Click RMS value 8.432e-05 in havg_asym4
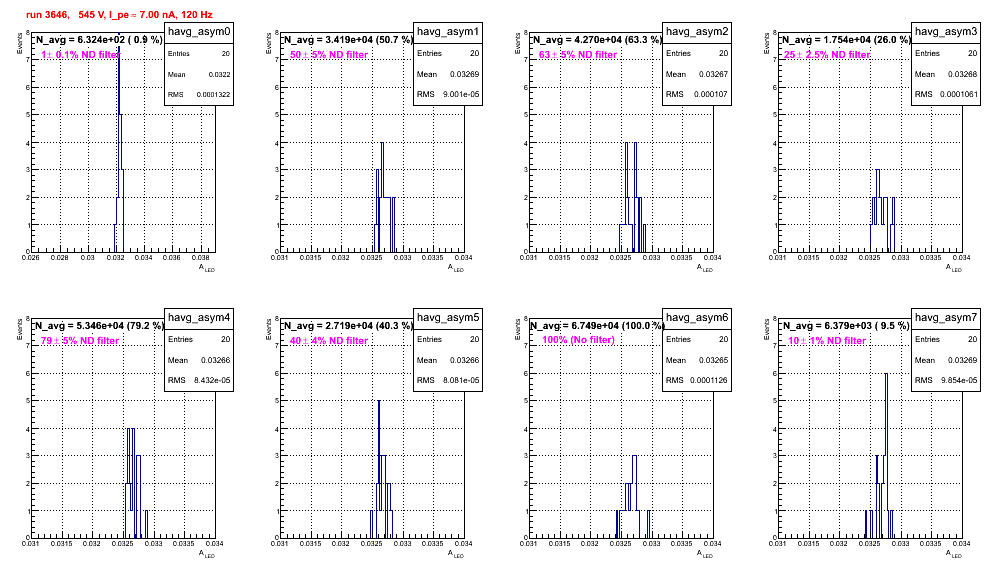 click(212, 381)
